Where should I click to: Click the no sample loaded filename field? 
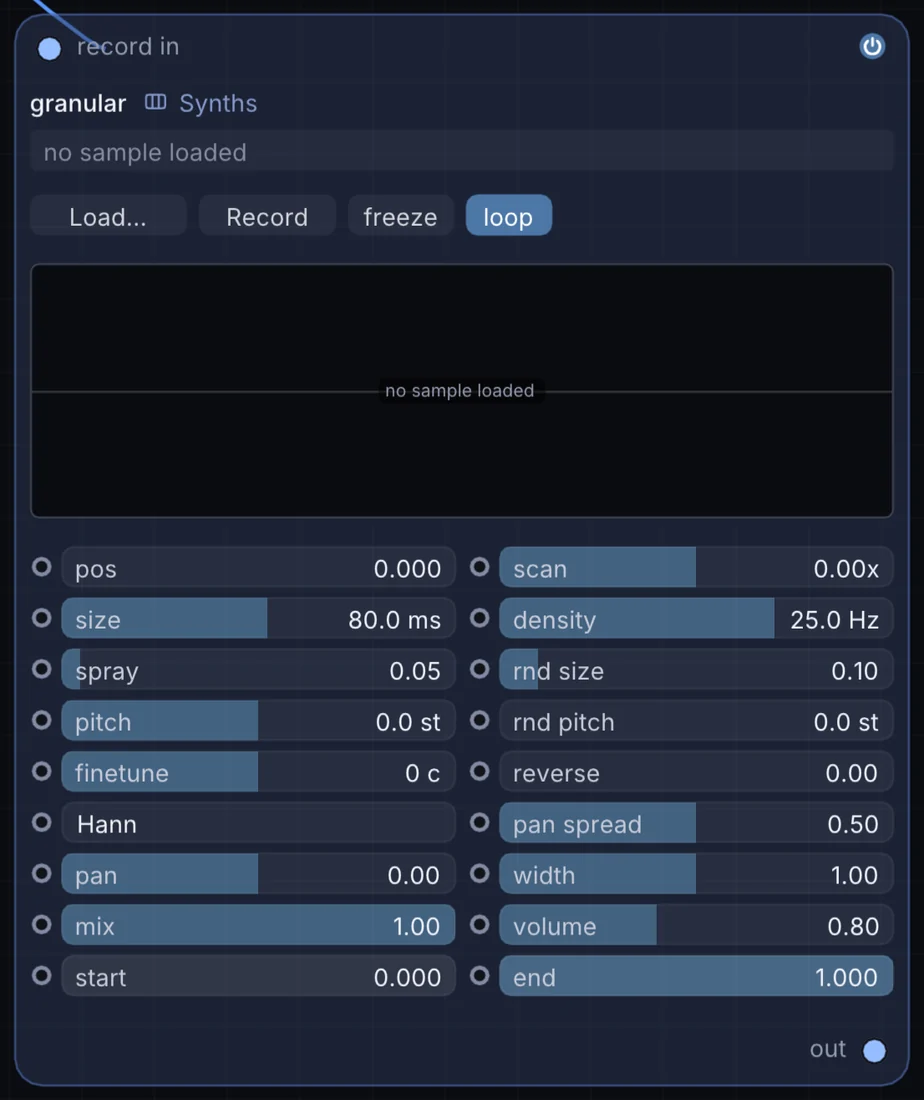[462, 152]
